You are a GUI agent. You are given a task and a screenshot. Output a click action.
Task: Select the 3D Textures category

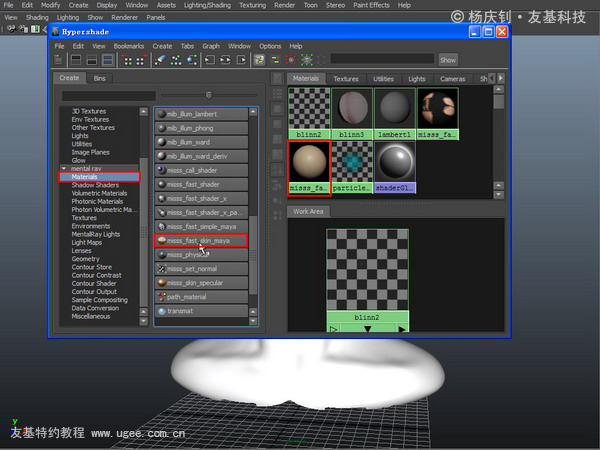tap(89, 111)
